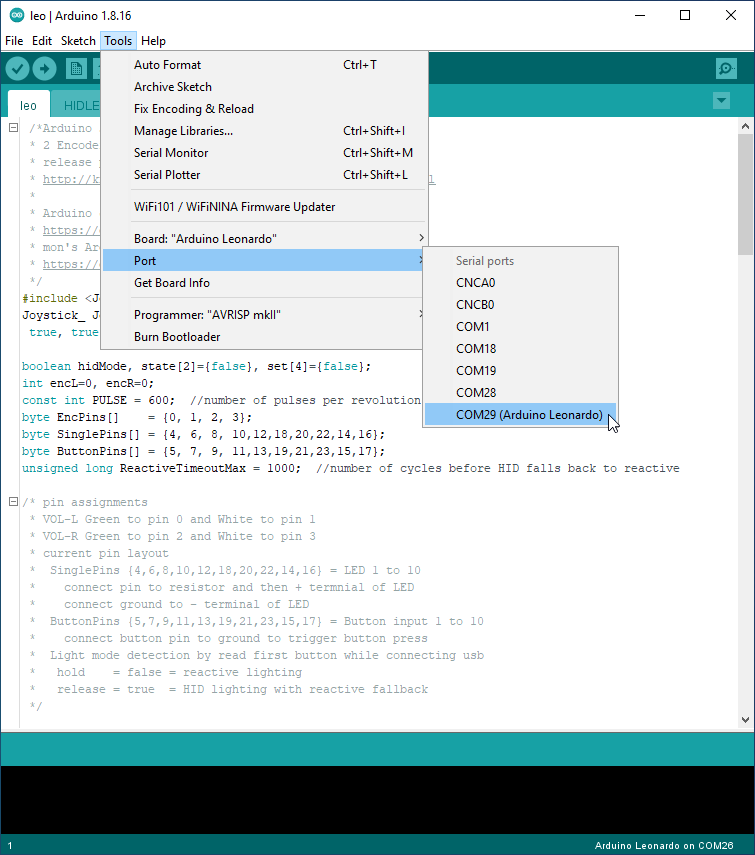Expand Programmer "AVRISP mkII" submenu

point(264,315)
